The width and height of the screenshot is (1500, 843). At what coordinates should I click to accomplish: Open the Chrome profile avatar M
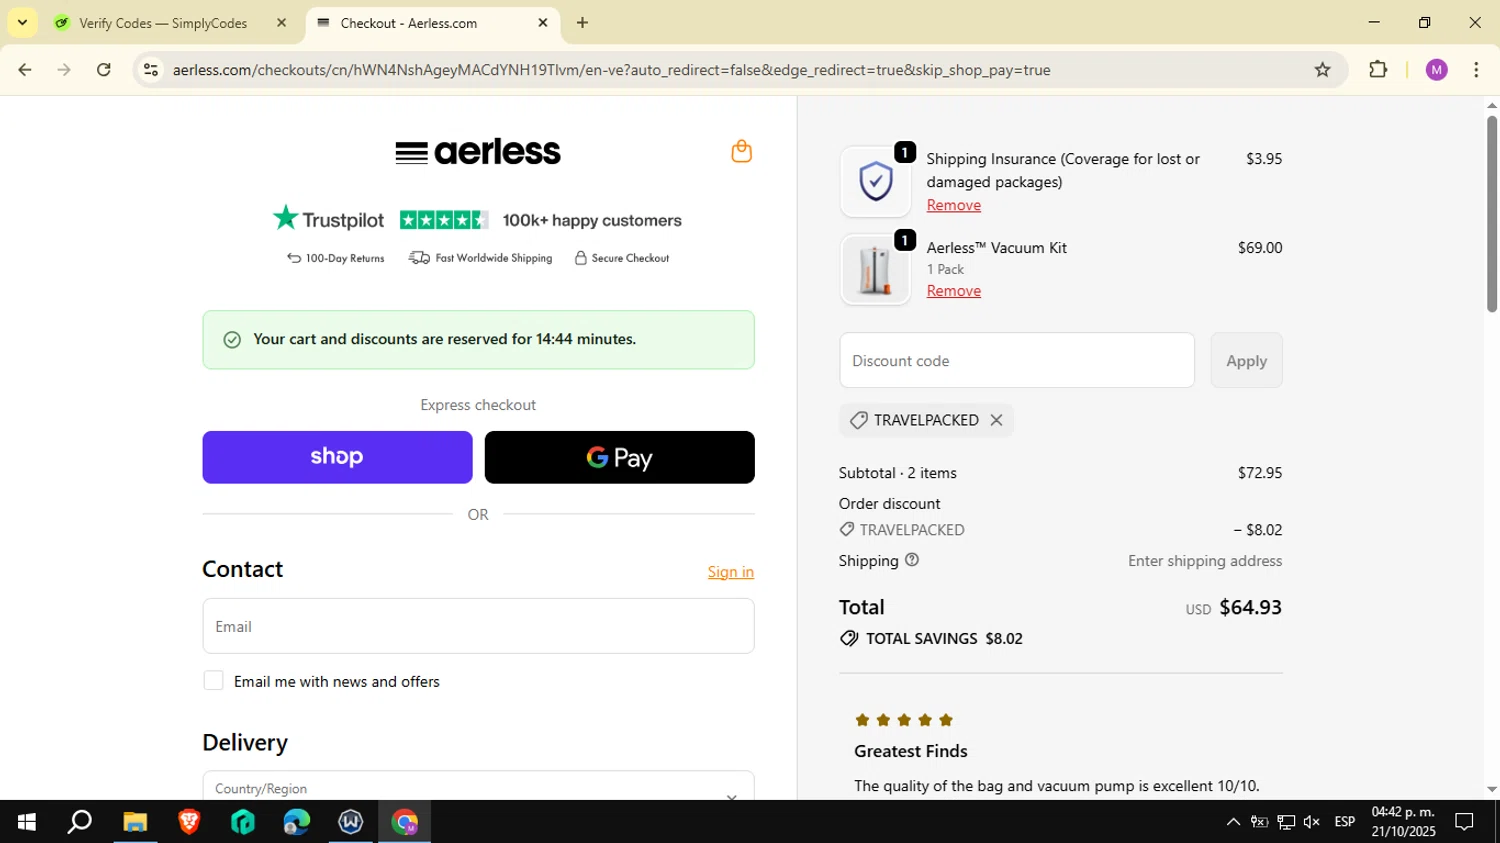(1437, 70)
